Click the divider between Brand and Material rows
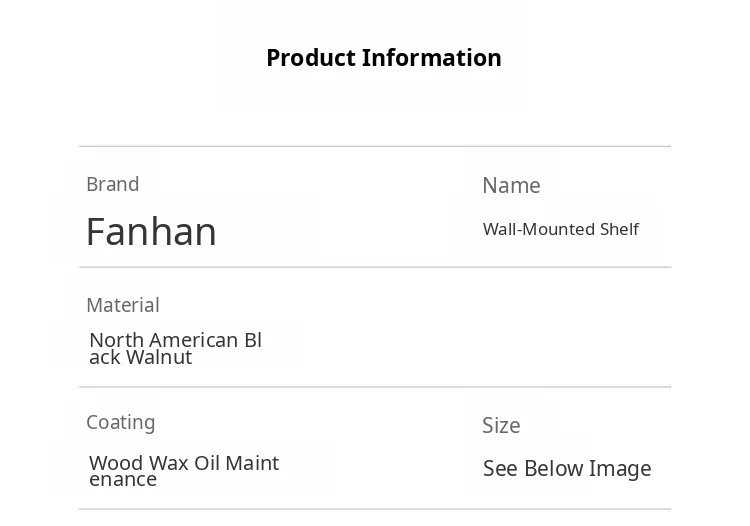The image size is (750, 526). (375, 267)
